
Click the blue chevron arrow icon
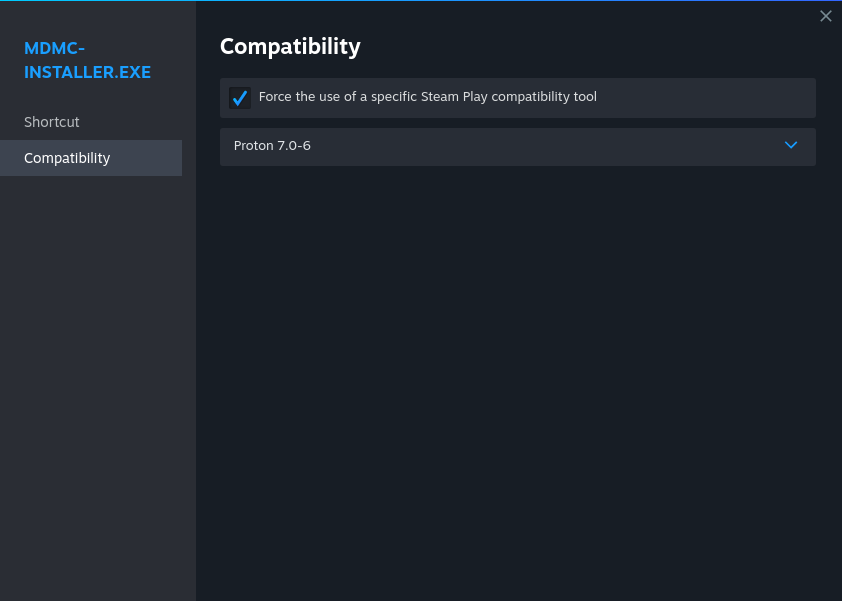point(791,145)
